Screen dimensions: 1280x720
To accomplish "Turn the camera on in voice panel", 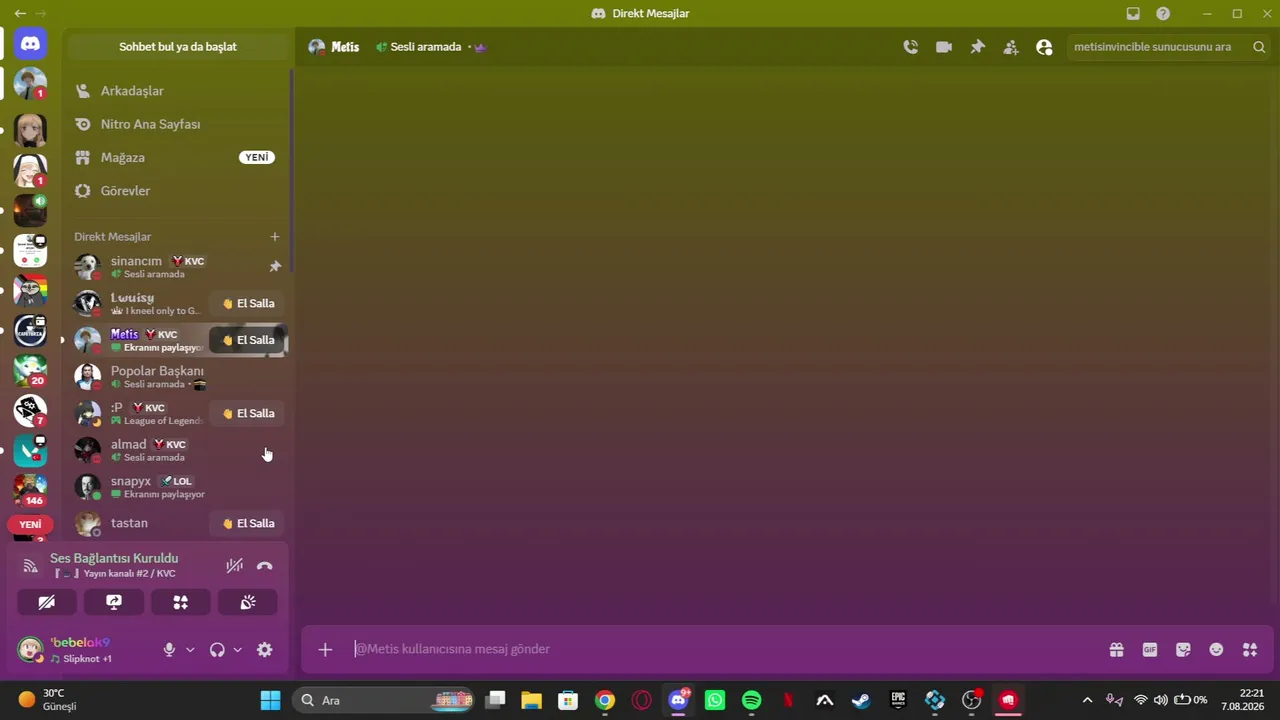I will (47, 602).
